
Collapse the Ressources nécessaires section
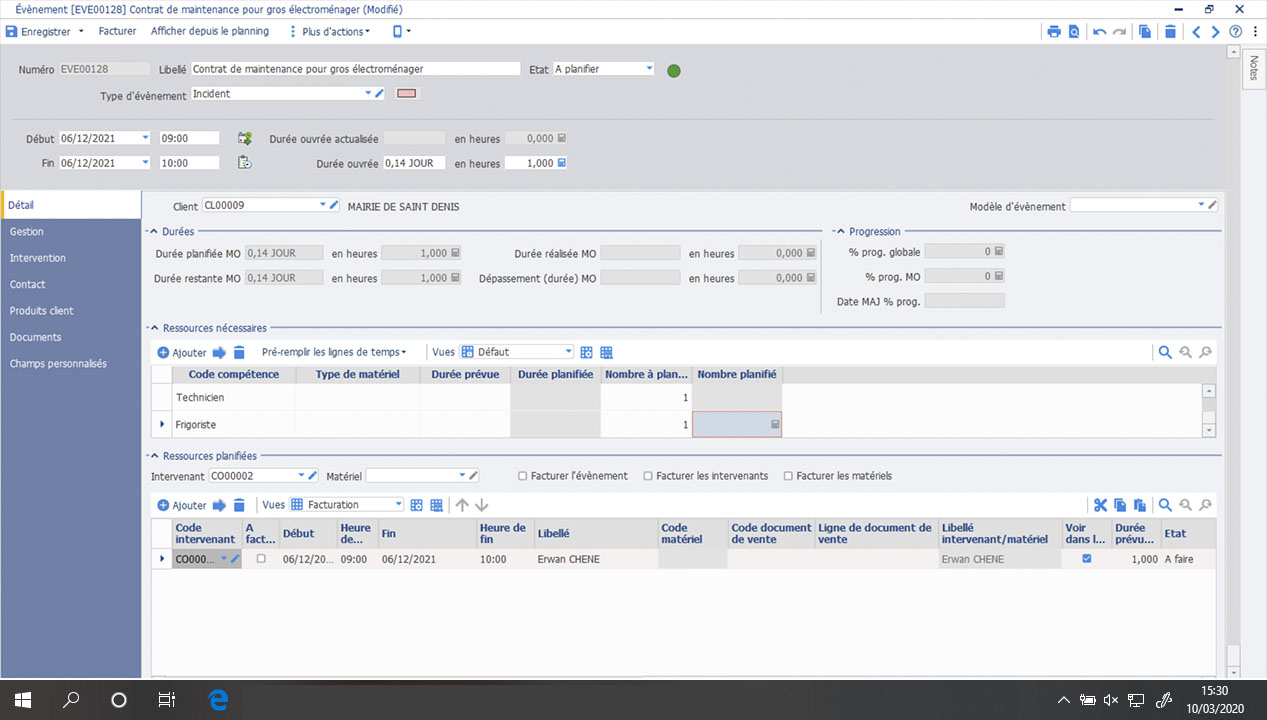[155, 327]
